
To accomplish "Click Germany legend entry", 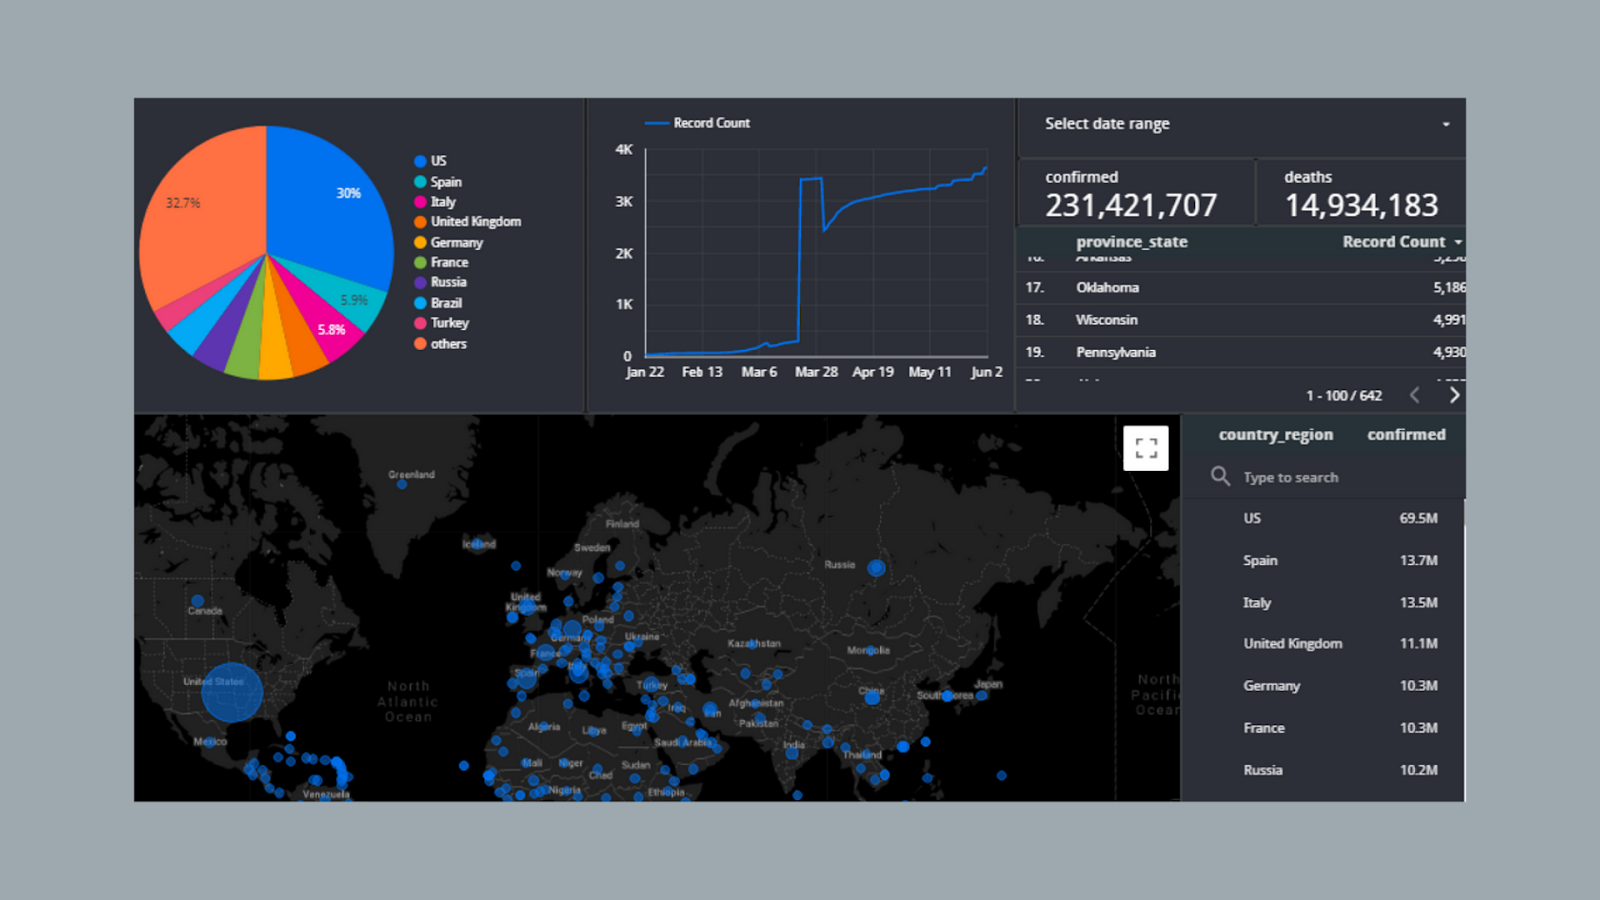I will [x=448, y=242].
